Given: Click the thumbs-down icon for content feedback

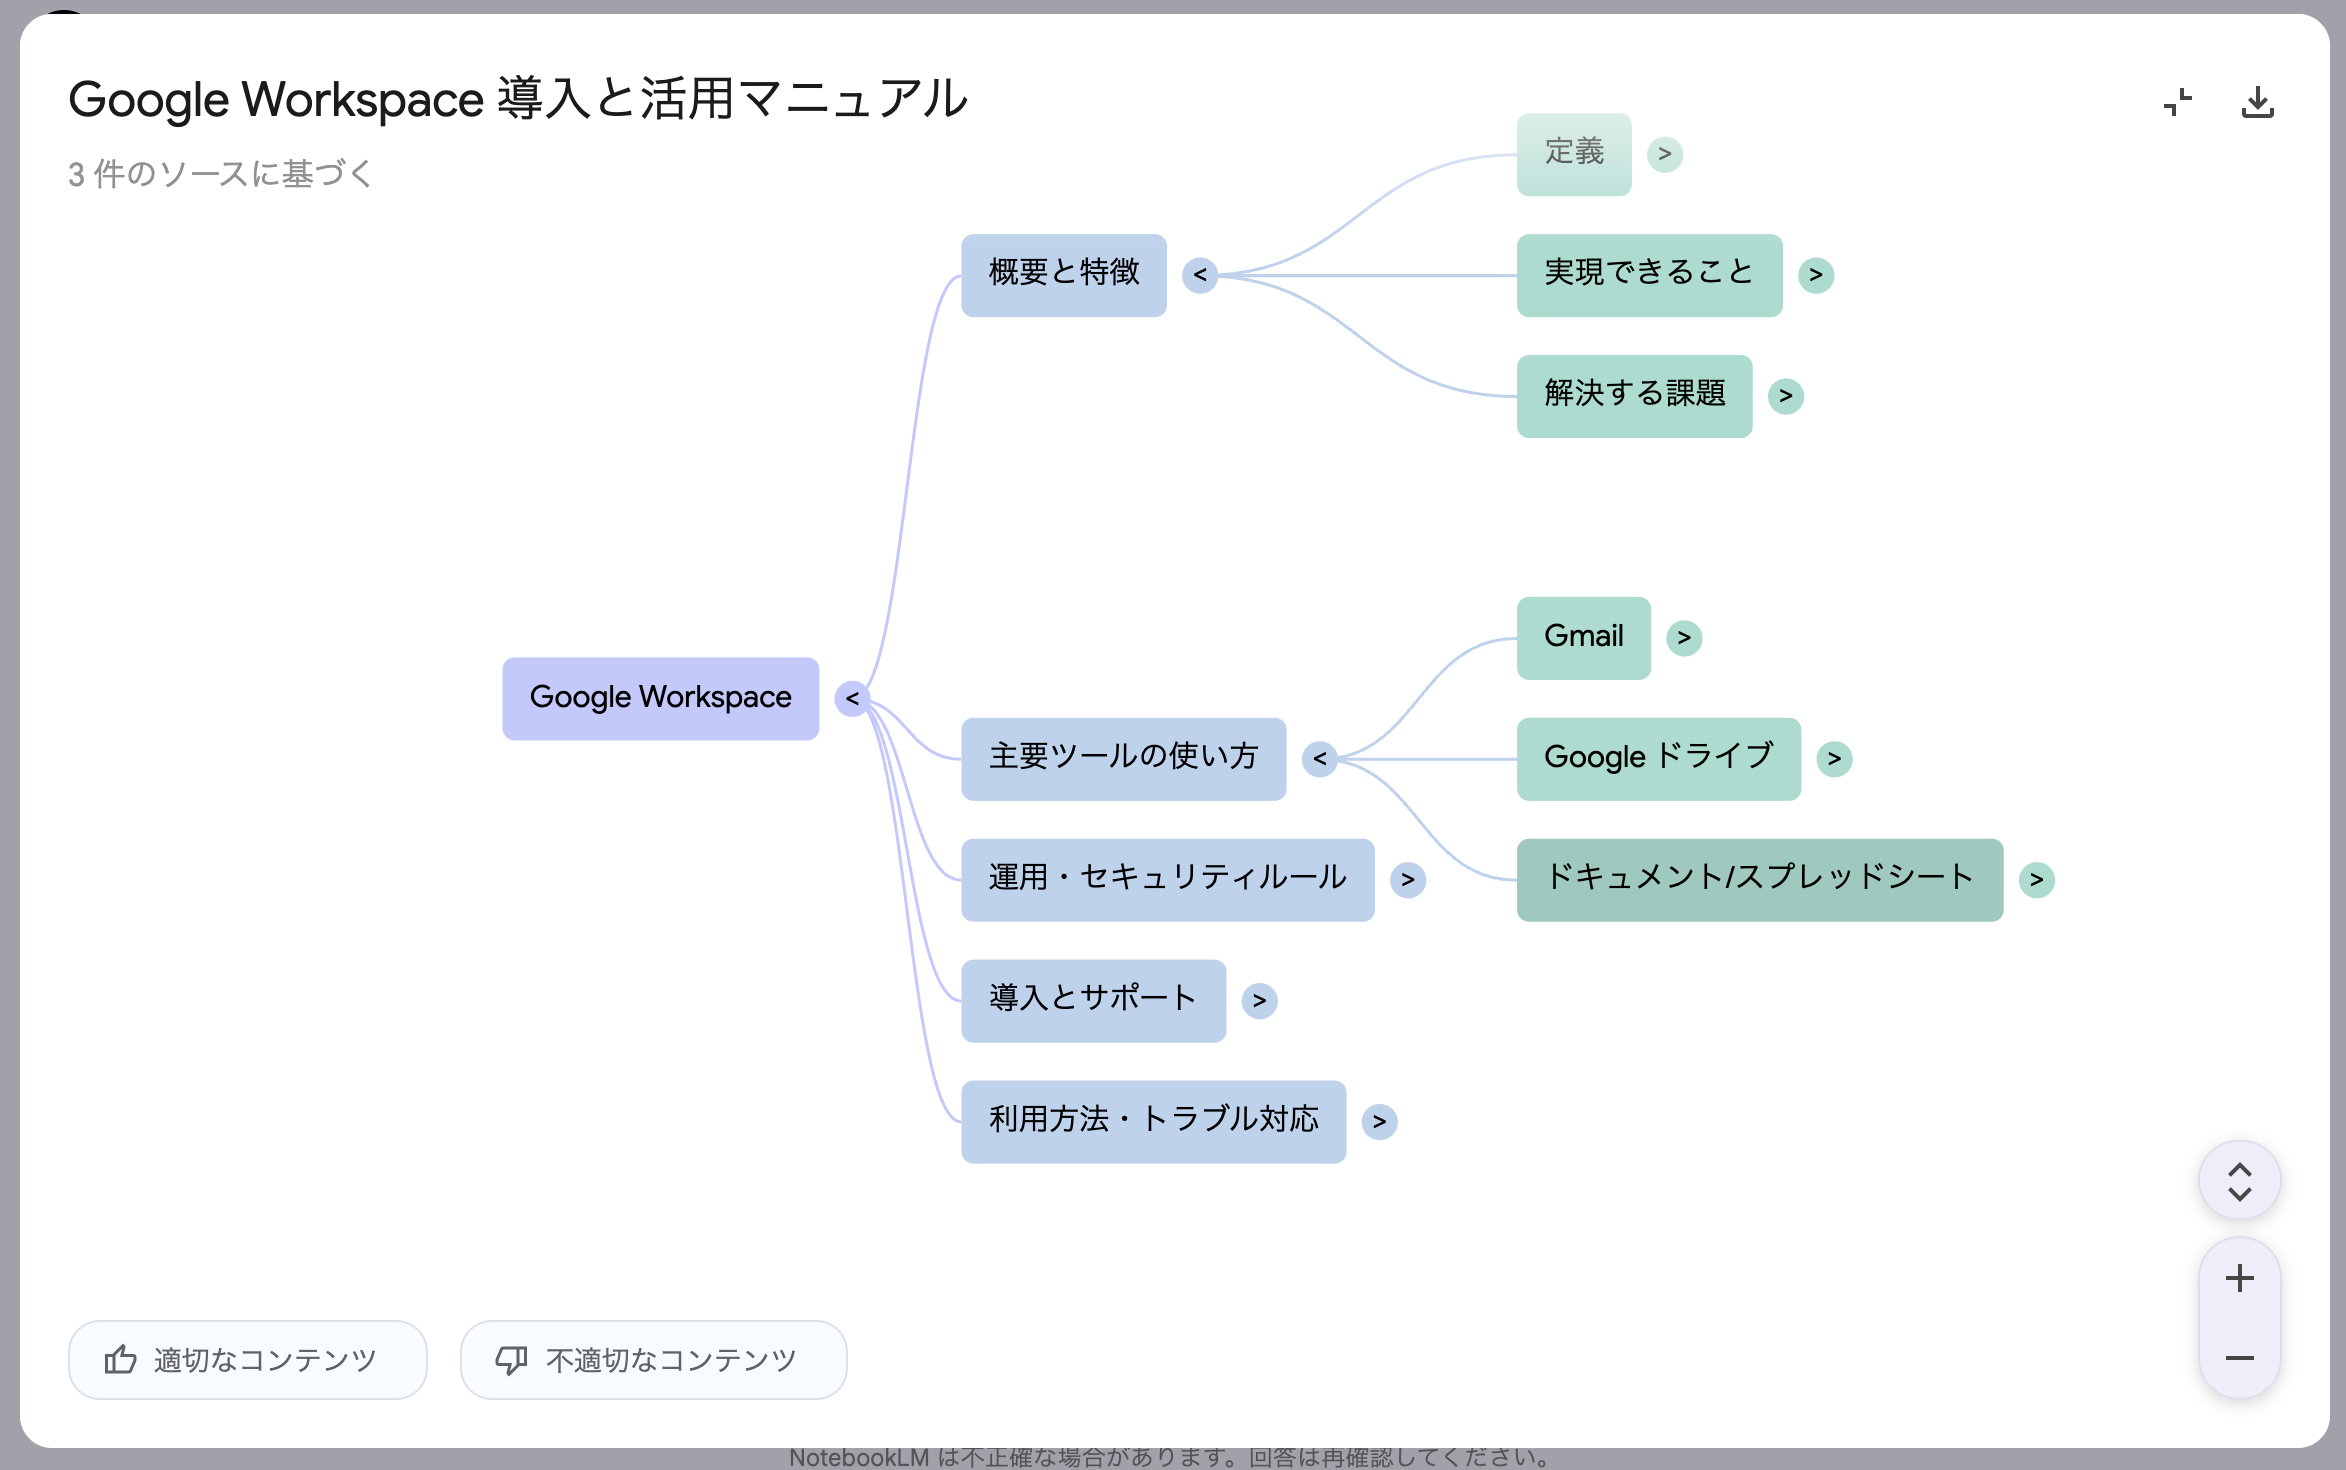Looking at the screenshot, I should coord(512,1360).
